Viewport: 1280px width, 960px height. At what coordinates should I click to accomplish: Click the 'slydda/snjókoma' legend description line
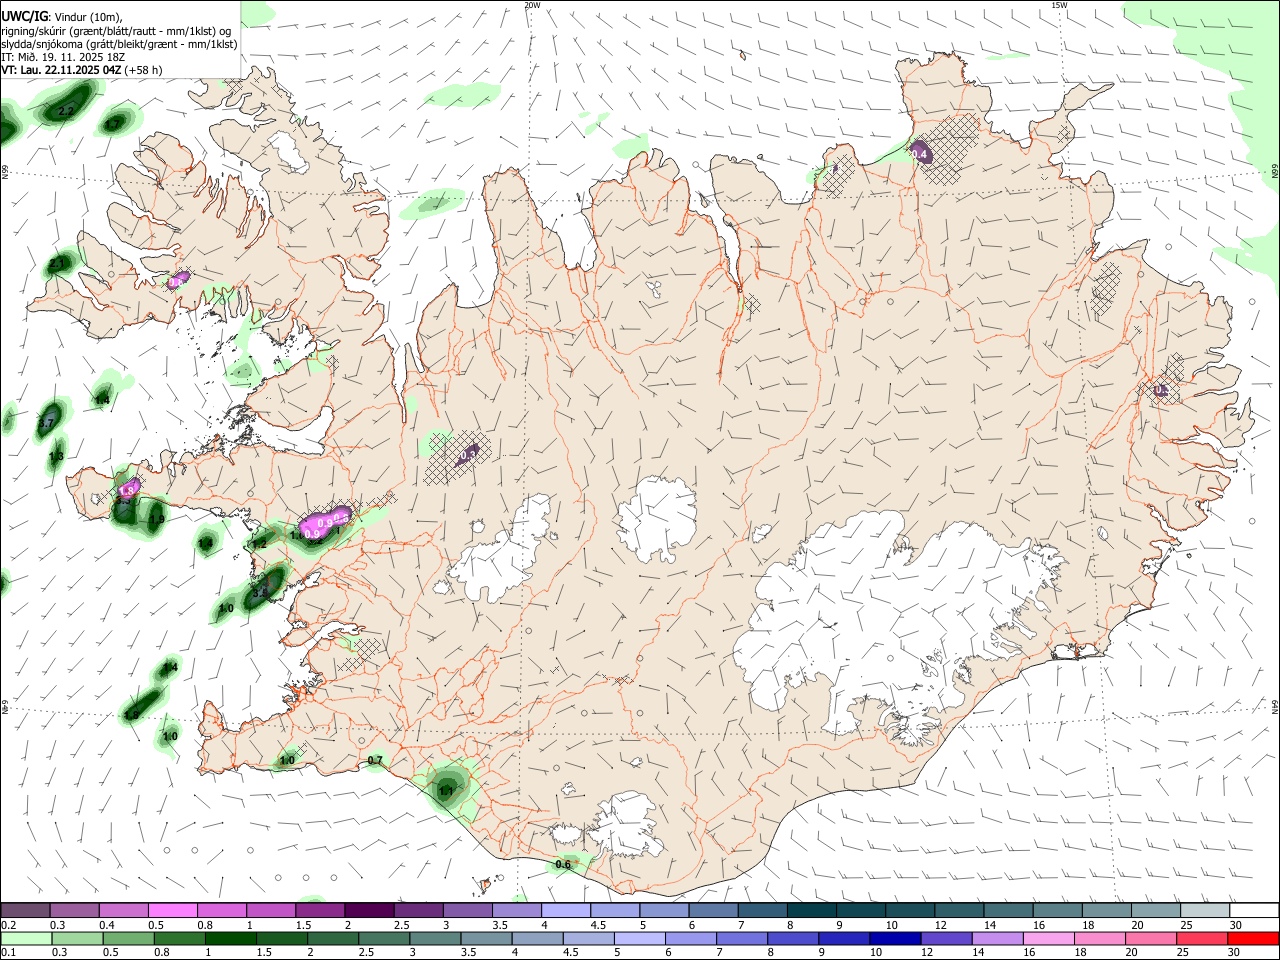tap(119, 44)
